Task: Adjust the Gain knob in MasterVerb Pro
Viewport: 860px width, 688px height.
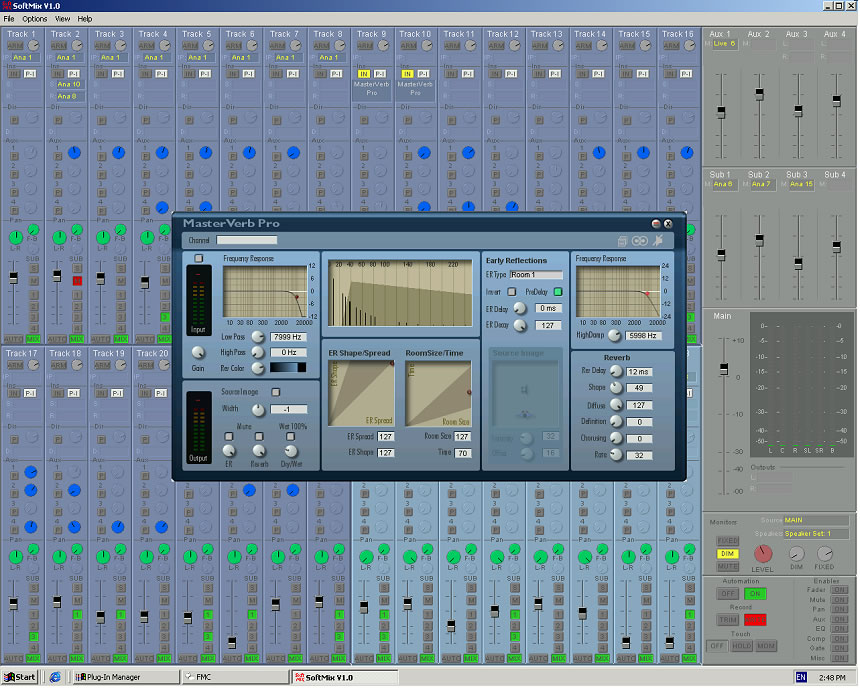Action: tap(198, 352)
